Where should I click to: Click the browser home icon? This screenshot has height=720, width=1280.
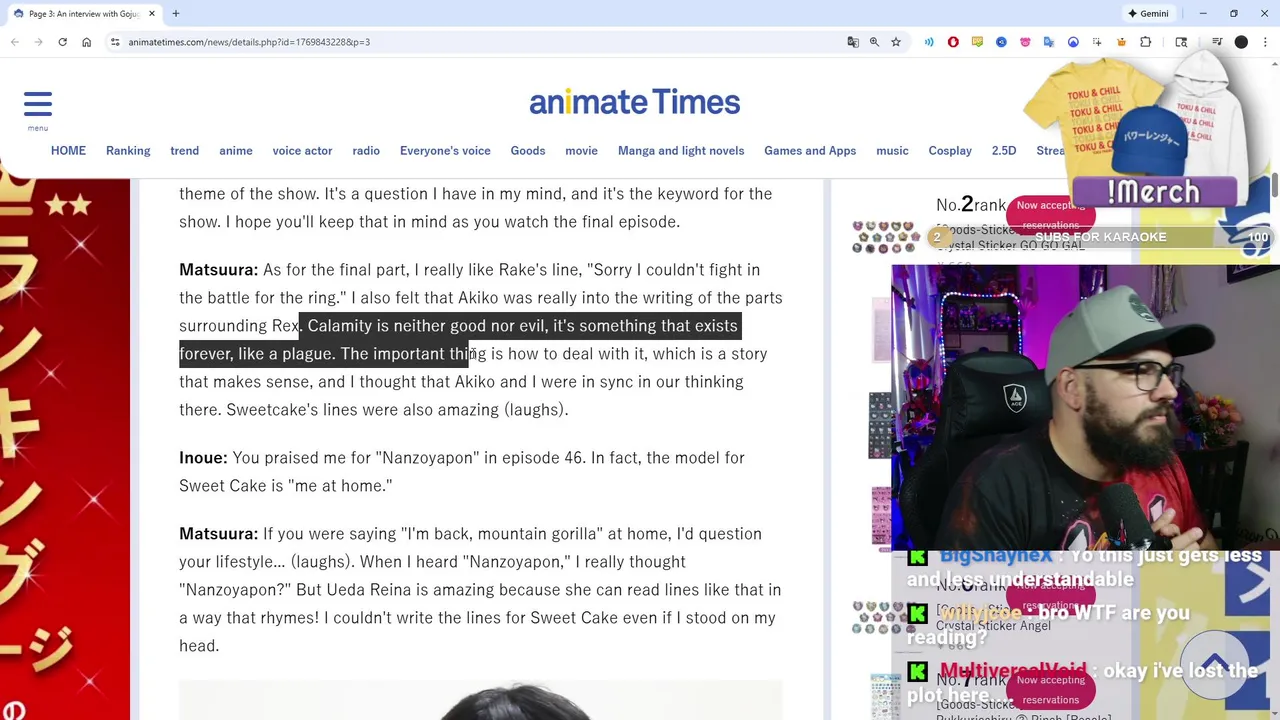86,42
